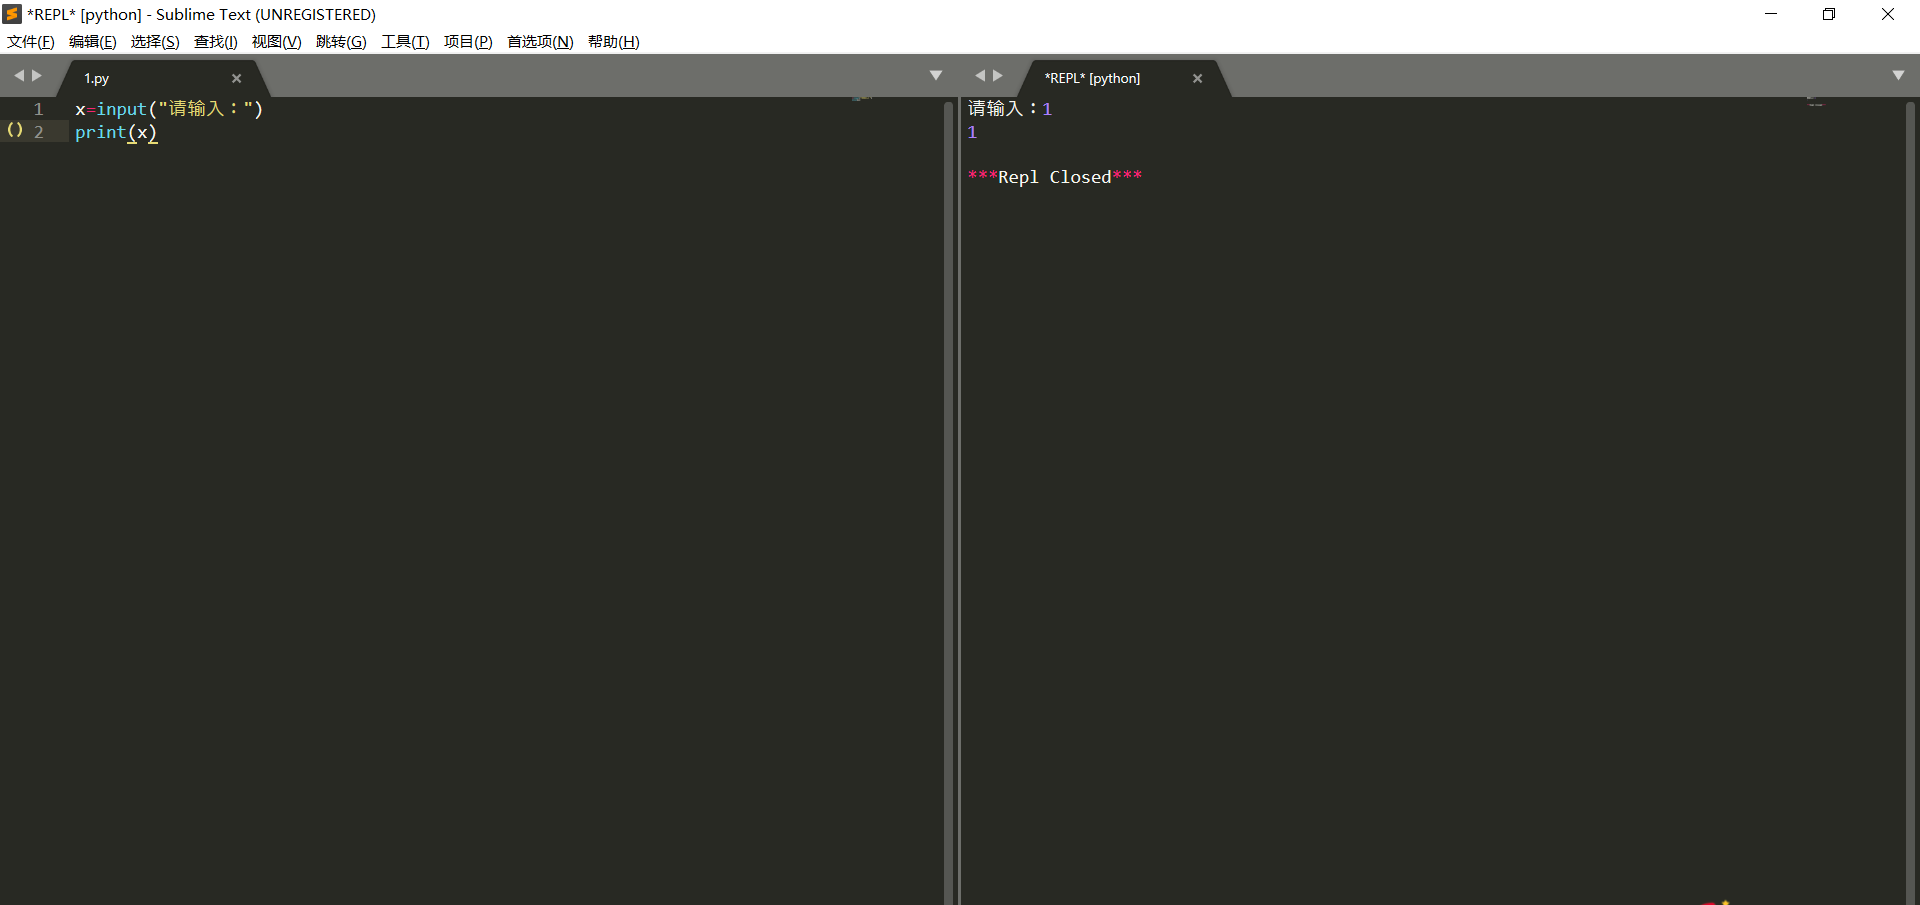This screenshot has width=1920, height=905.
Task: Click the Sublime Text app icon
Action: click(12, 14)
